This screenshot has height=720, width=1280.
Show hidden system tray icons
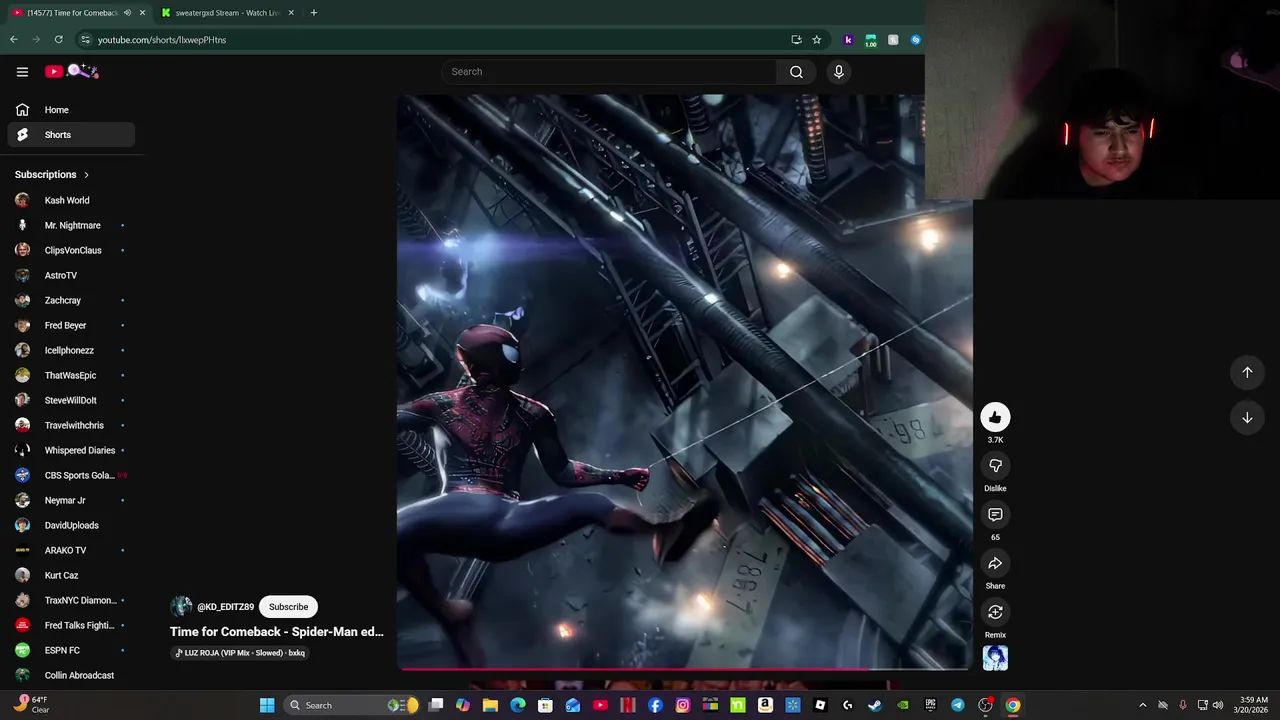[1143, 705]
